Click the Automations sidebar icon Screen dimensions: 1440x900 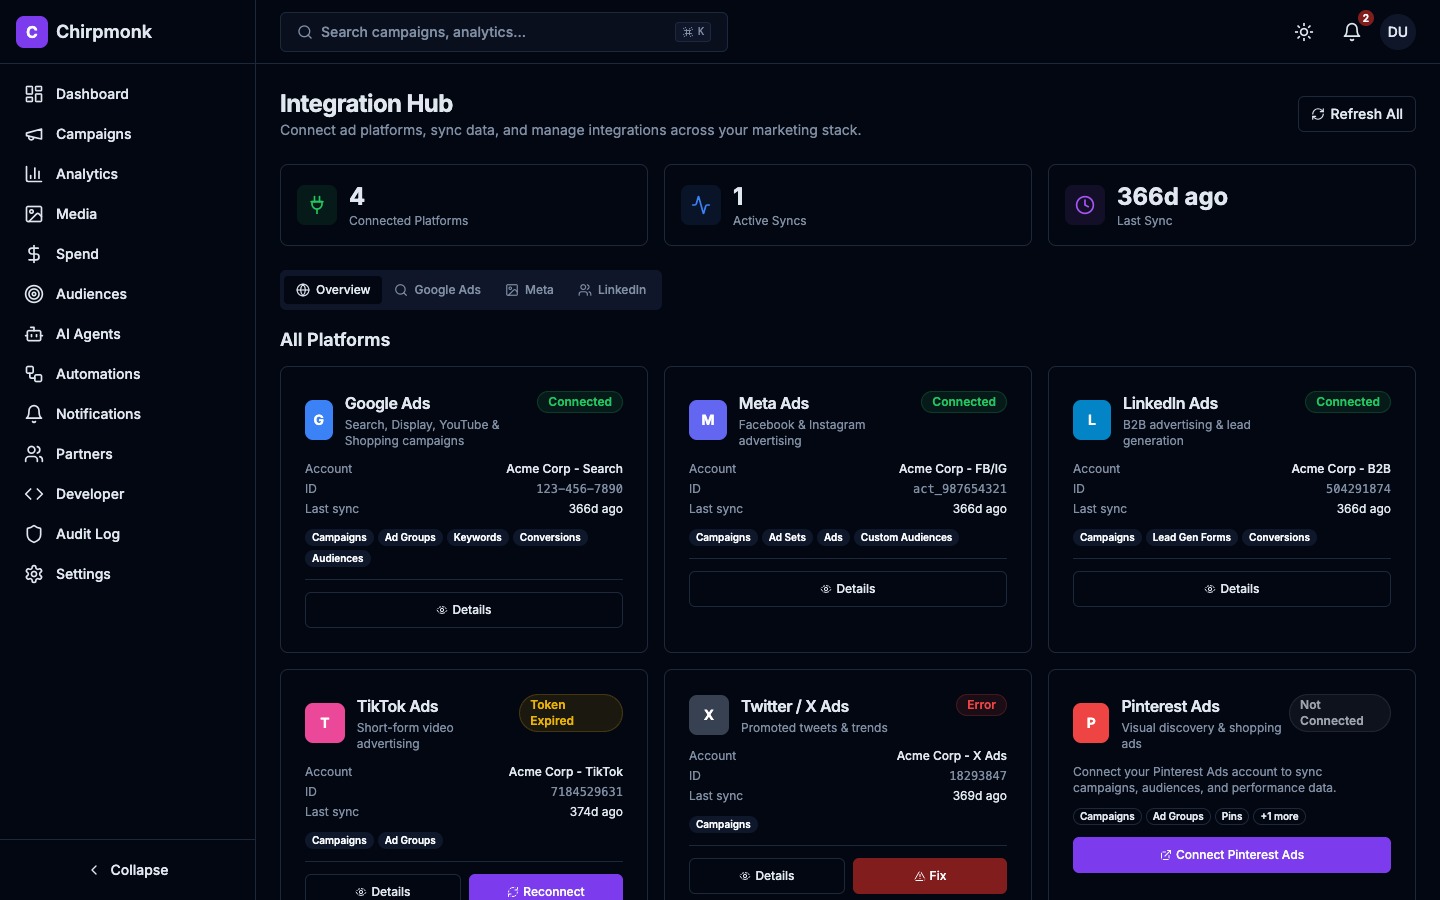pos(33,374)
